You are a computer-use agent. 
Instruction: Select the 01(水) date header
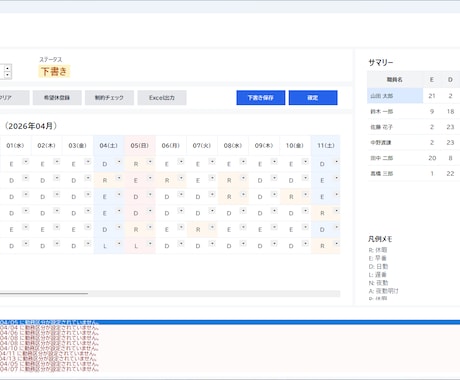click(15, 146)
